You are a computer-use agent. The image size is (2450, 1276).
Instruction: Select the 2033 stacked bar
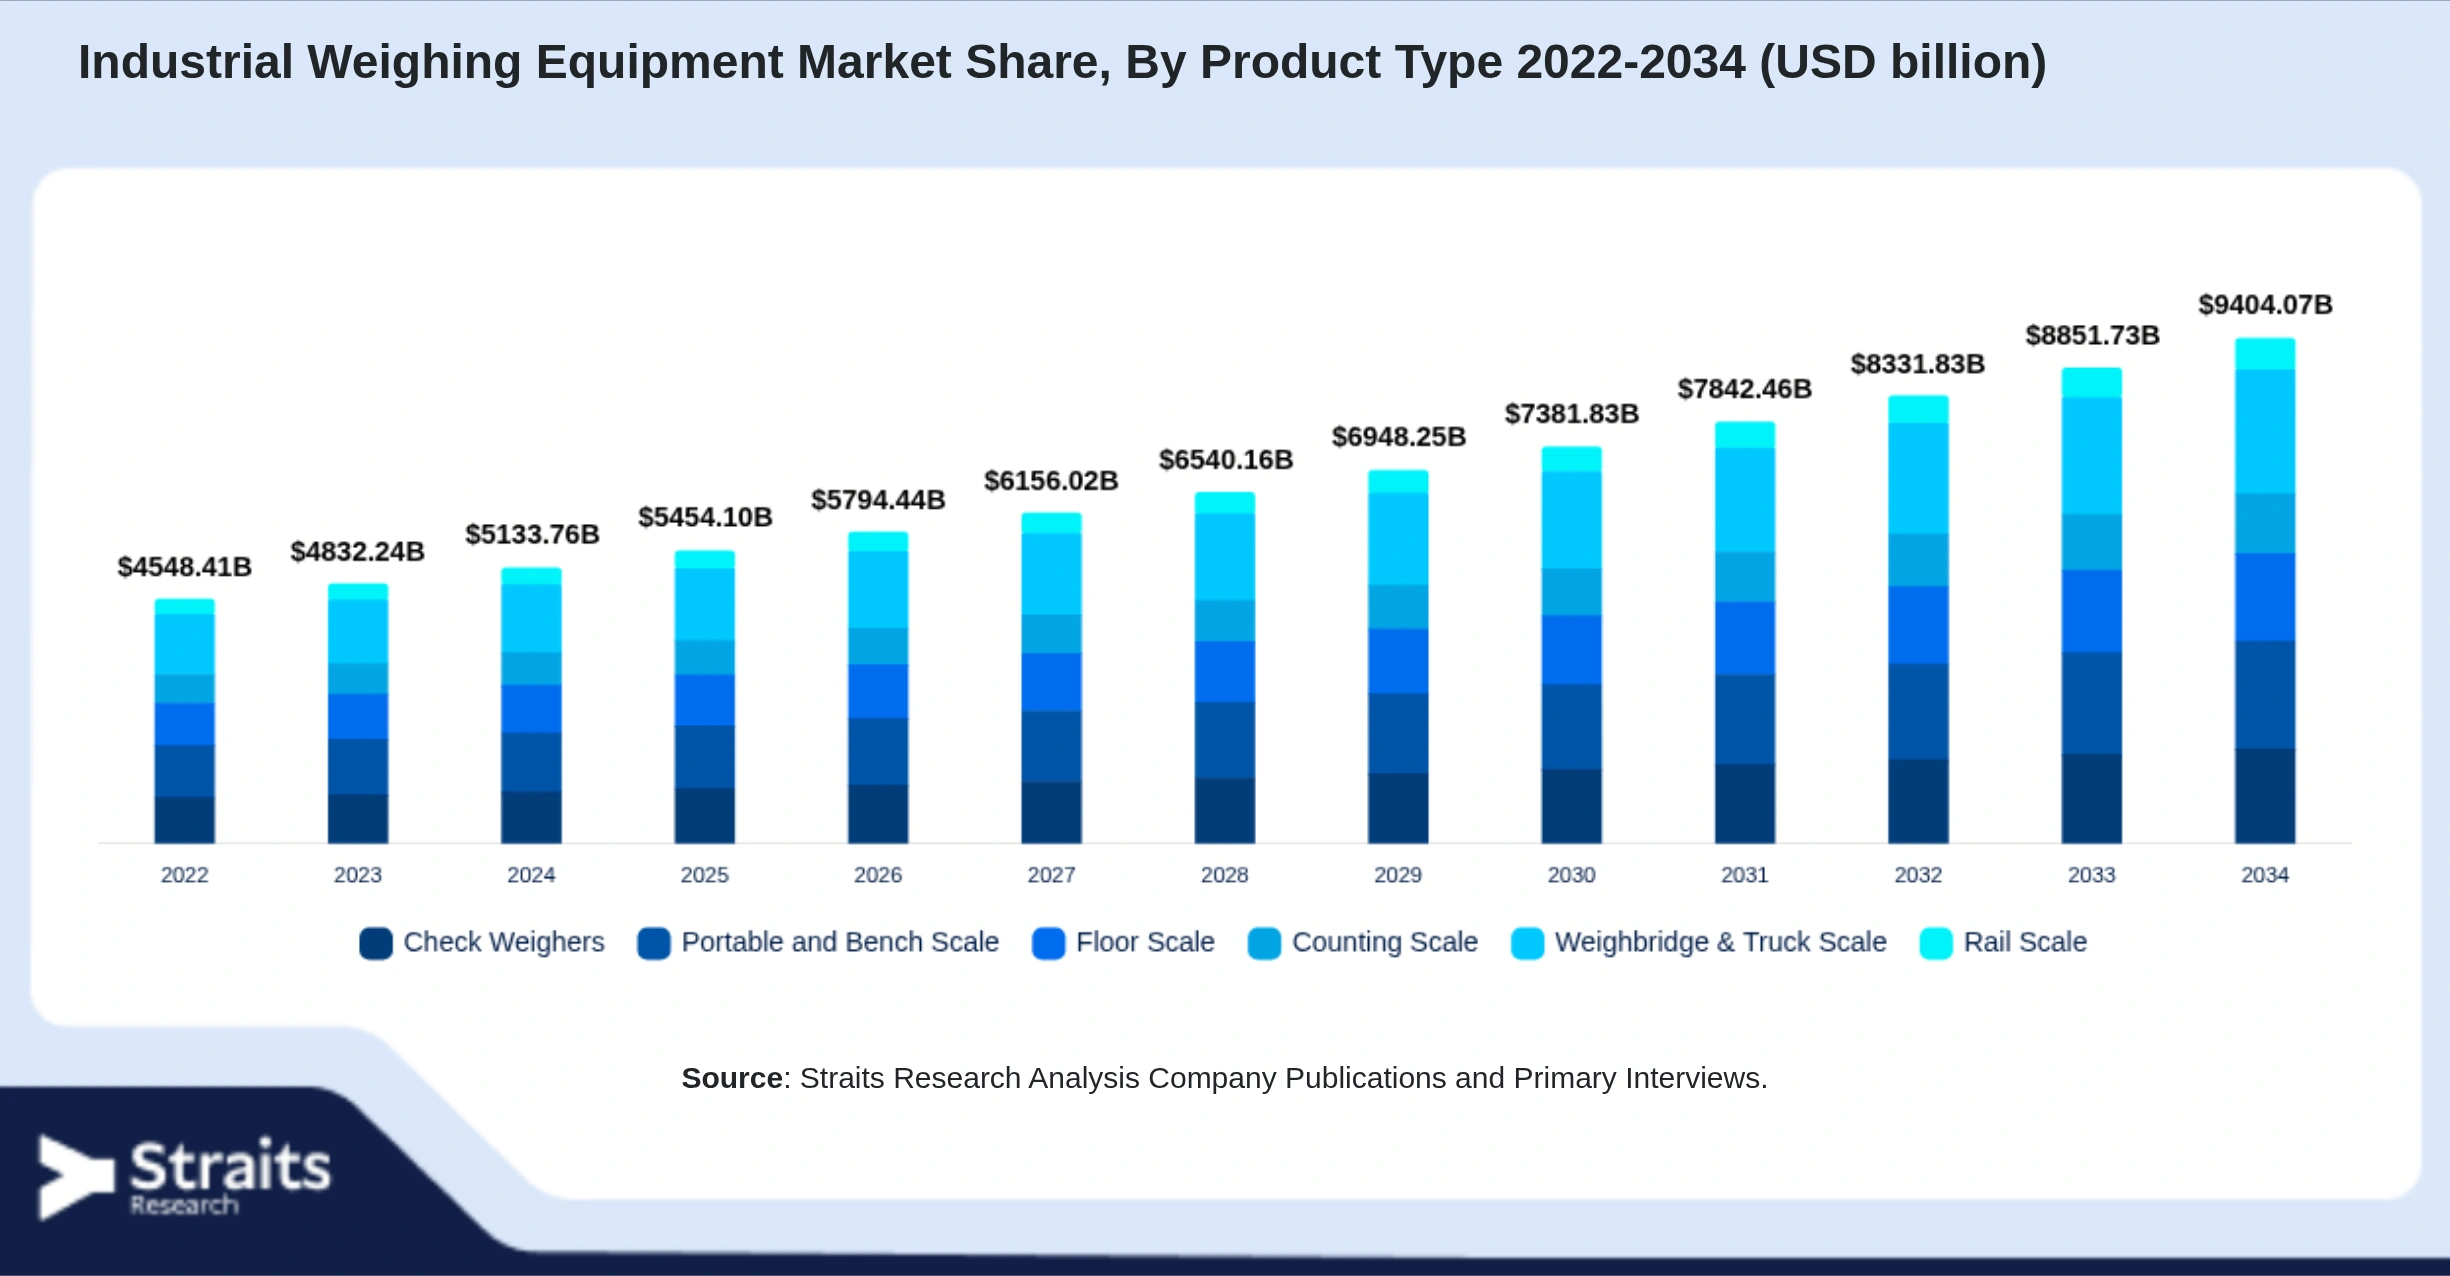point(2092,606)
